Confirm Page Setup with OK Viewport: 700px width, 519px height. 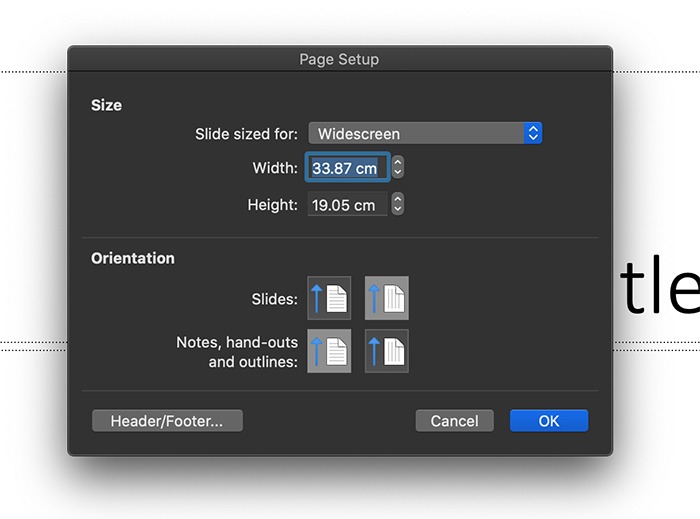(x=549, y=421)
